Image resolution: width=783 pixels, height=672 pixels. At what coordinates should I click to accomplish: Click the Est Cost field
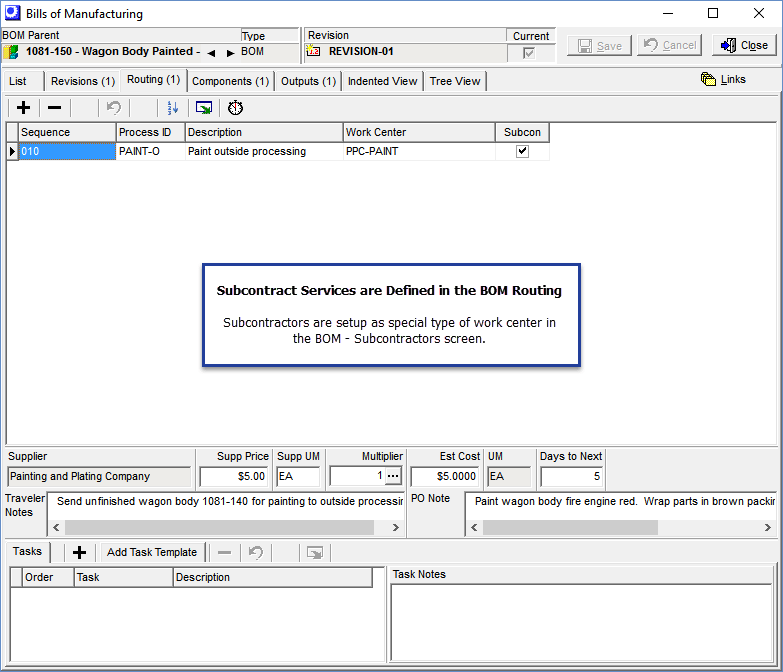[x=444, y=476]
